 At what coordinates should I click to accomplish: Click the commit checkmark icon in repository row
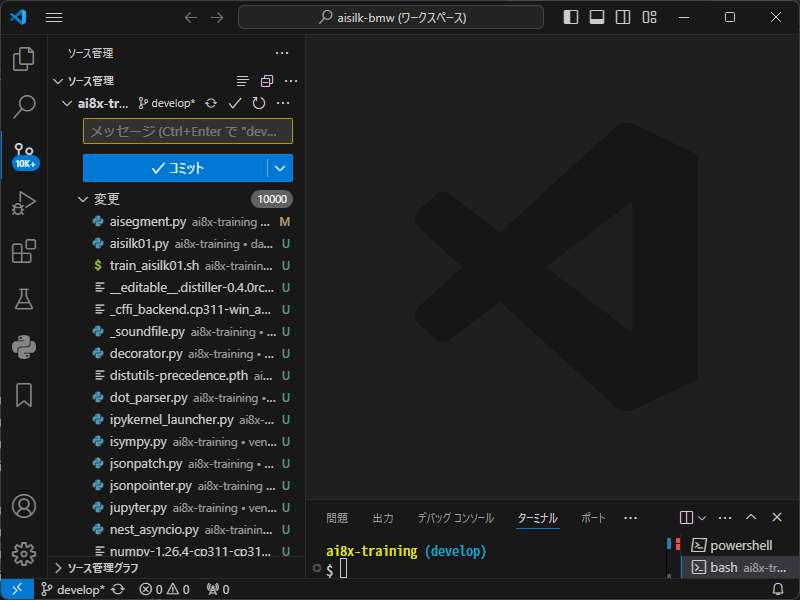coord(235,104)
